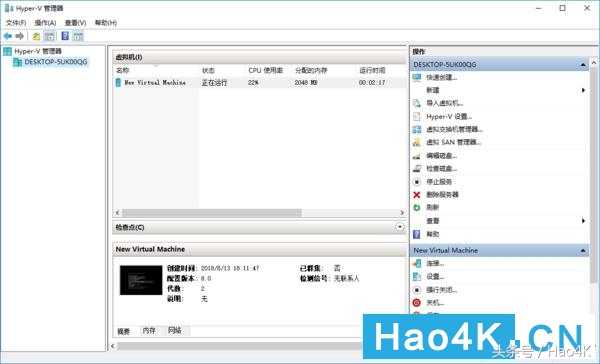Image resolution: width=600 pixels, height=364 pixels.
Task: Click the 2048 MB memory cell
Action: pyautogui.click(x=306, y=83)
